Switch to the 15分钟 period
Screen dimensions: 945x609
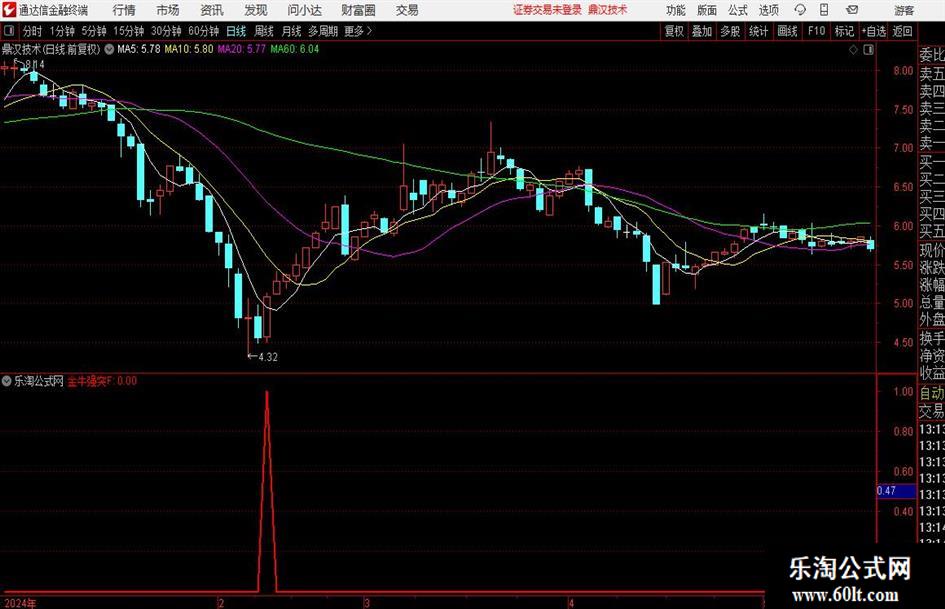click(x=128, y=31)
